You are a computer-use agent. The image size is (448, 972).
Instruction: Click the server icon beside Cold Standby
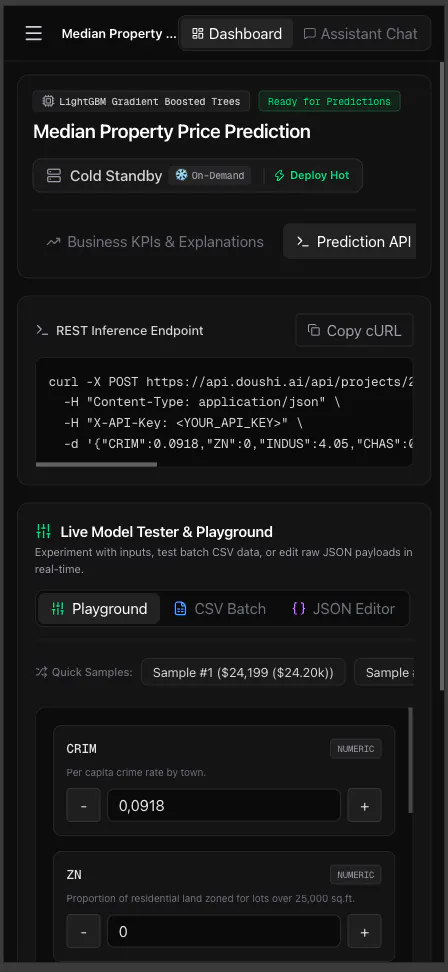(54, 176)
